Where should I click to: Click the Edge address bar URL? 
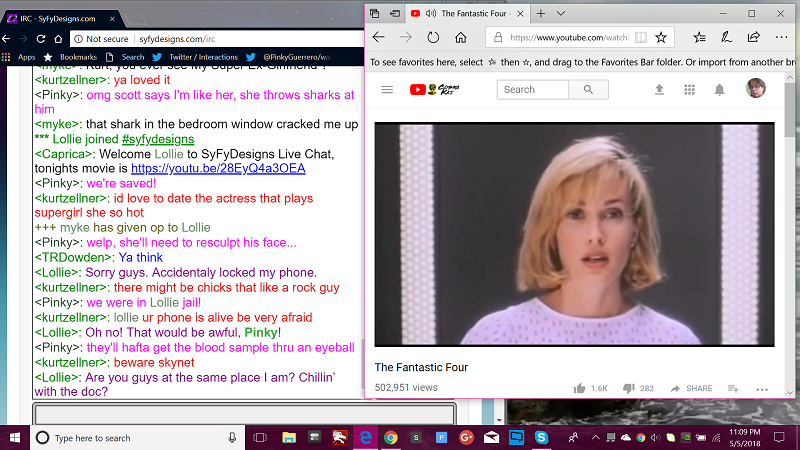click(x=569, y=37)
